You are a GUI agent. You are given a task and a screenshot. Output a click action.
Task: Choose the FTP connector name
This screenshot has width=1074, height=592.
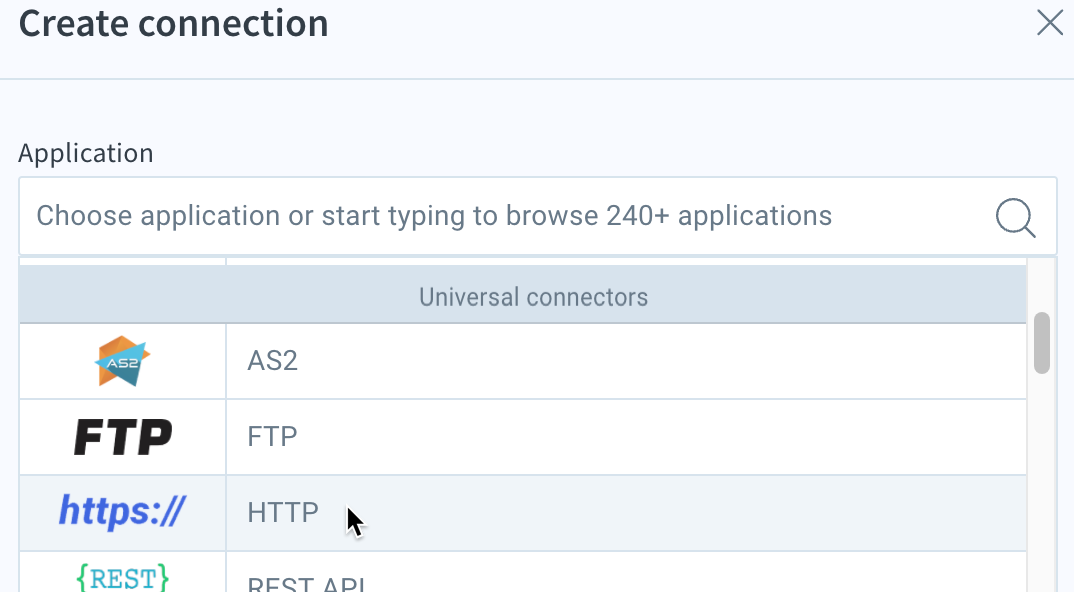pyautogui.click(x=272, y=437)
